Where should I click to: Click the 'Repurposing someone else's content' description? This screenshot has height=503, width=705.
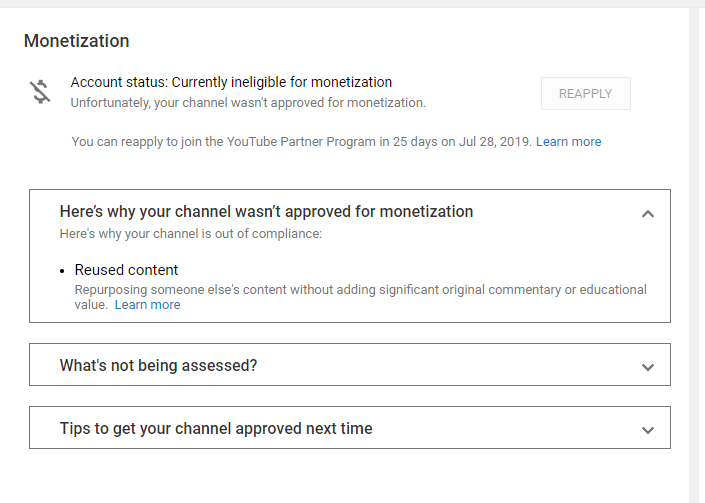(361, 297)
